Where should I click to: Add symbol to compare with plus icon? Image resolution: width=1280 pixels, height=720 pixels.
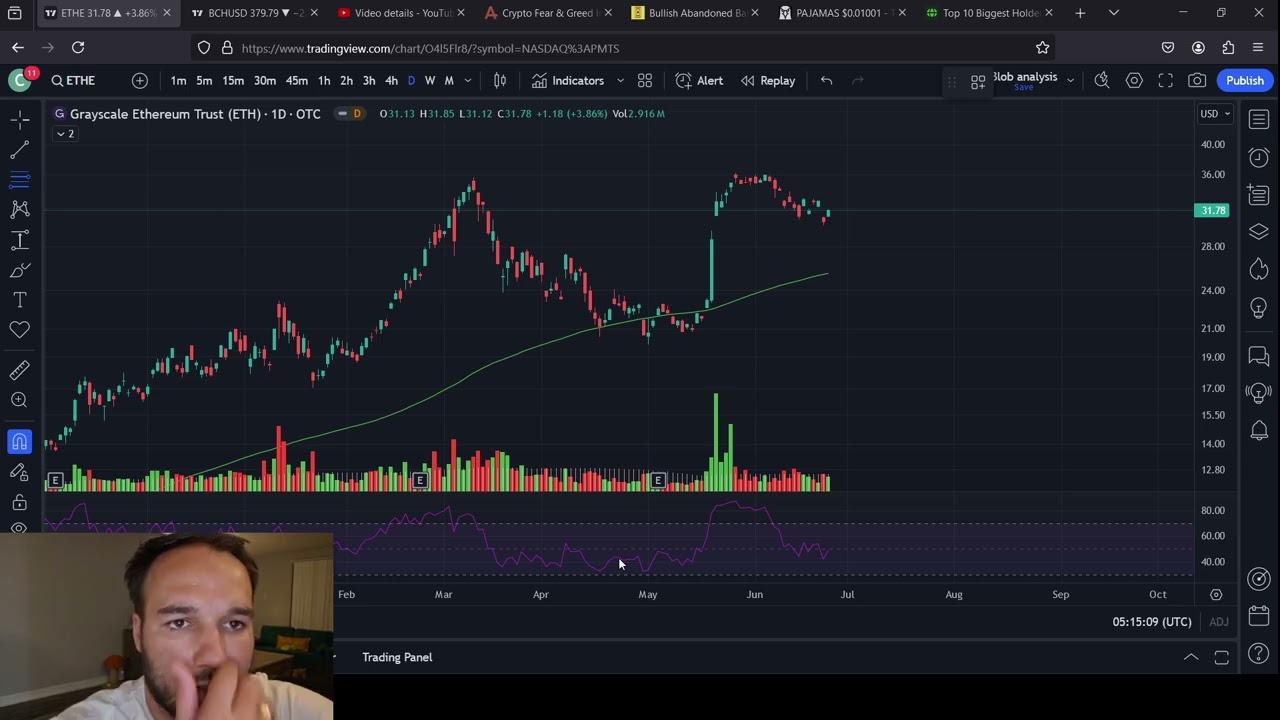[140, 80]
